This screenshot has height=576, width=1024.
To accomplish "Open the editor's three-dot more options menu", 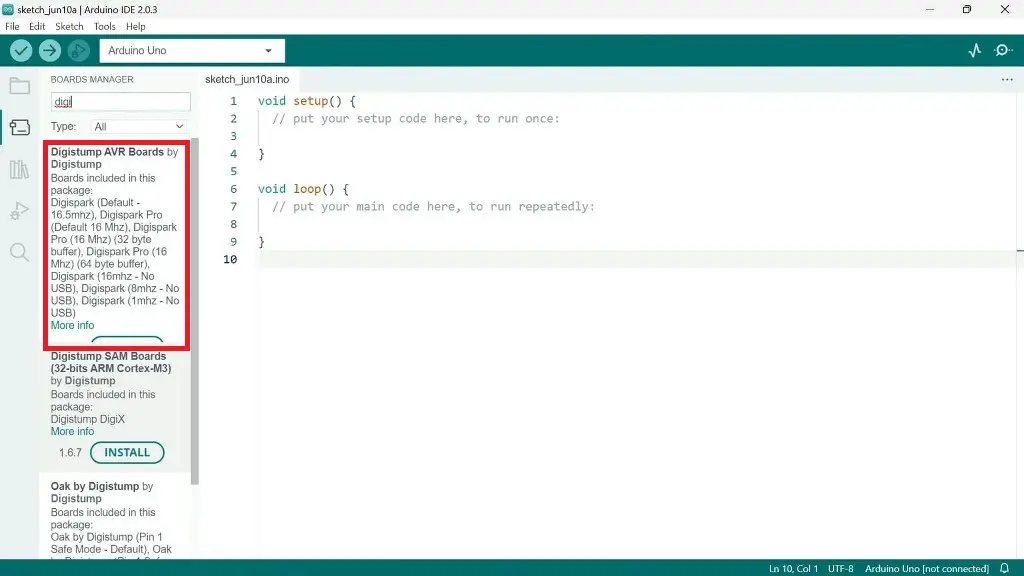I will [x=1007, y=80].
